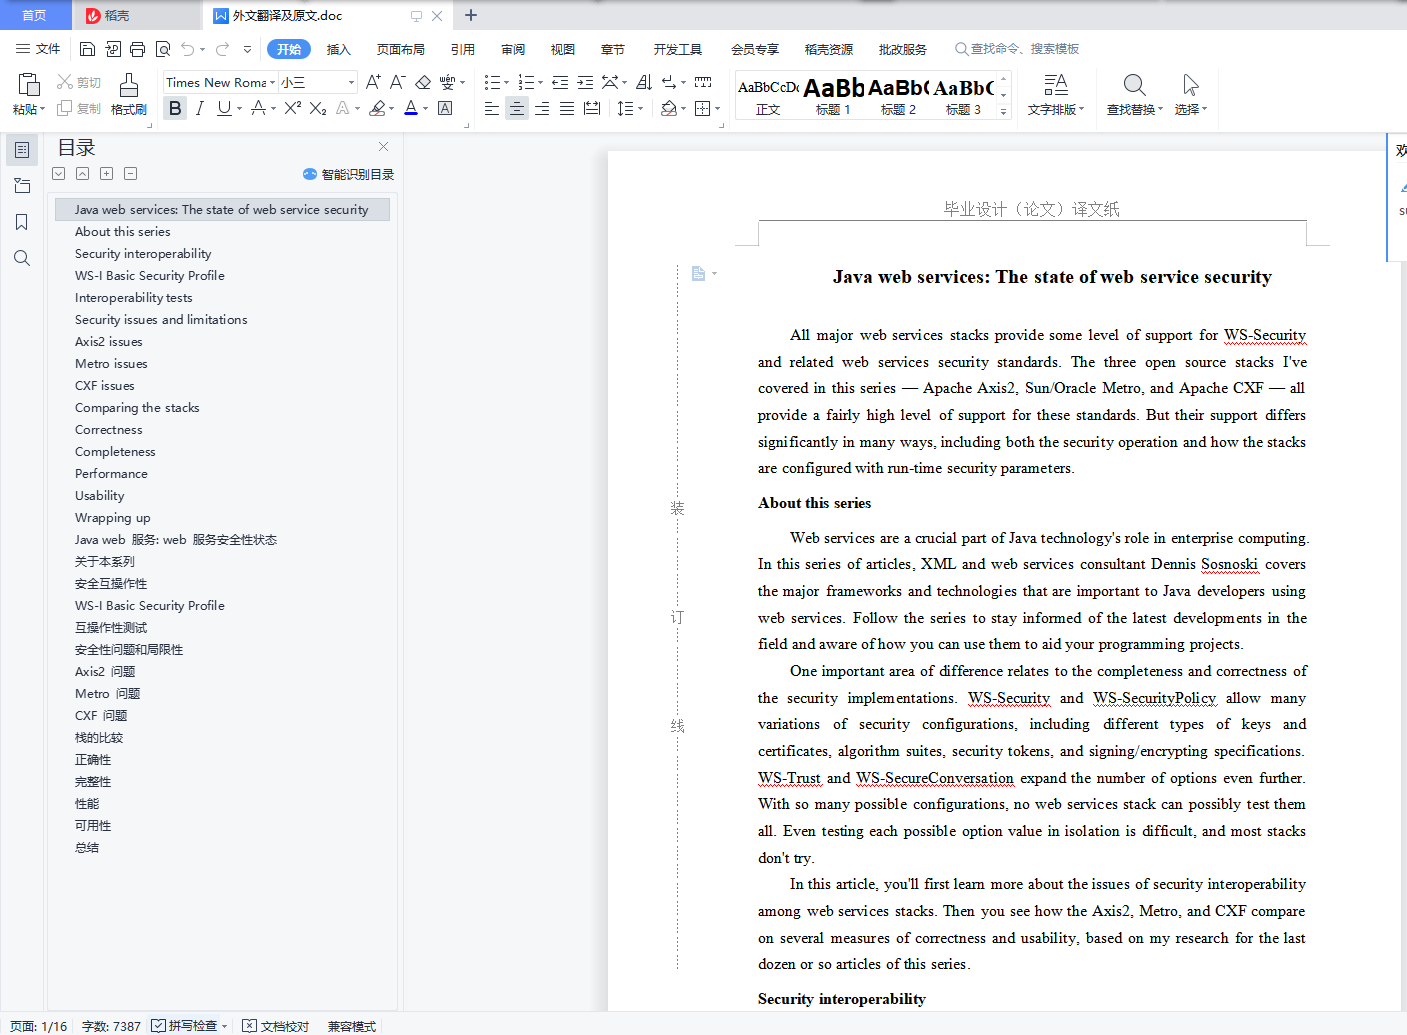1407x1035 pixels.
Task: Toggle strikethrough formatting
Action: point(258,108)
